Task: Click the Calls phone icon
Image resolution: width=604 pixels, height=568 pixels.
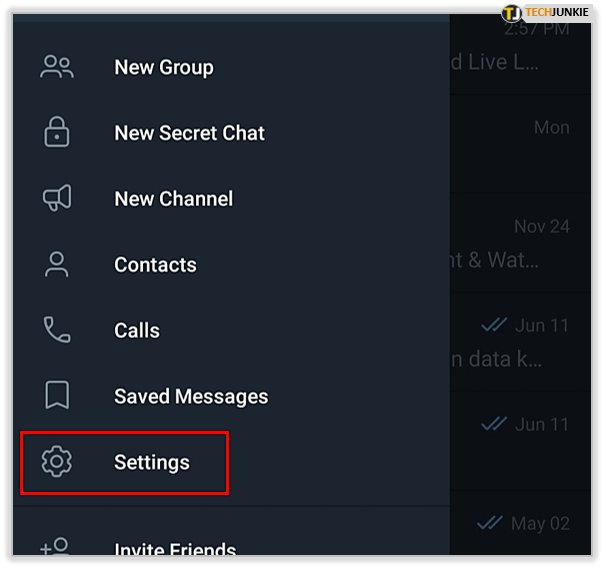Action: [57, 330]
